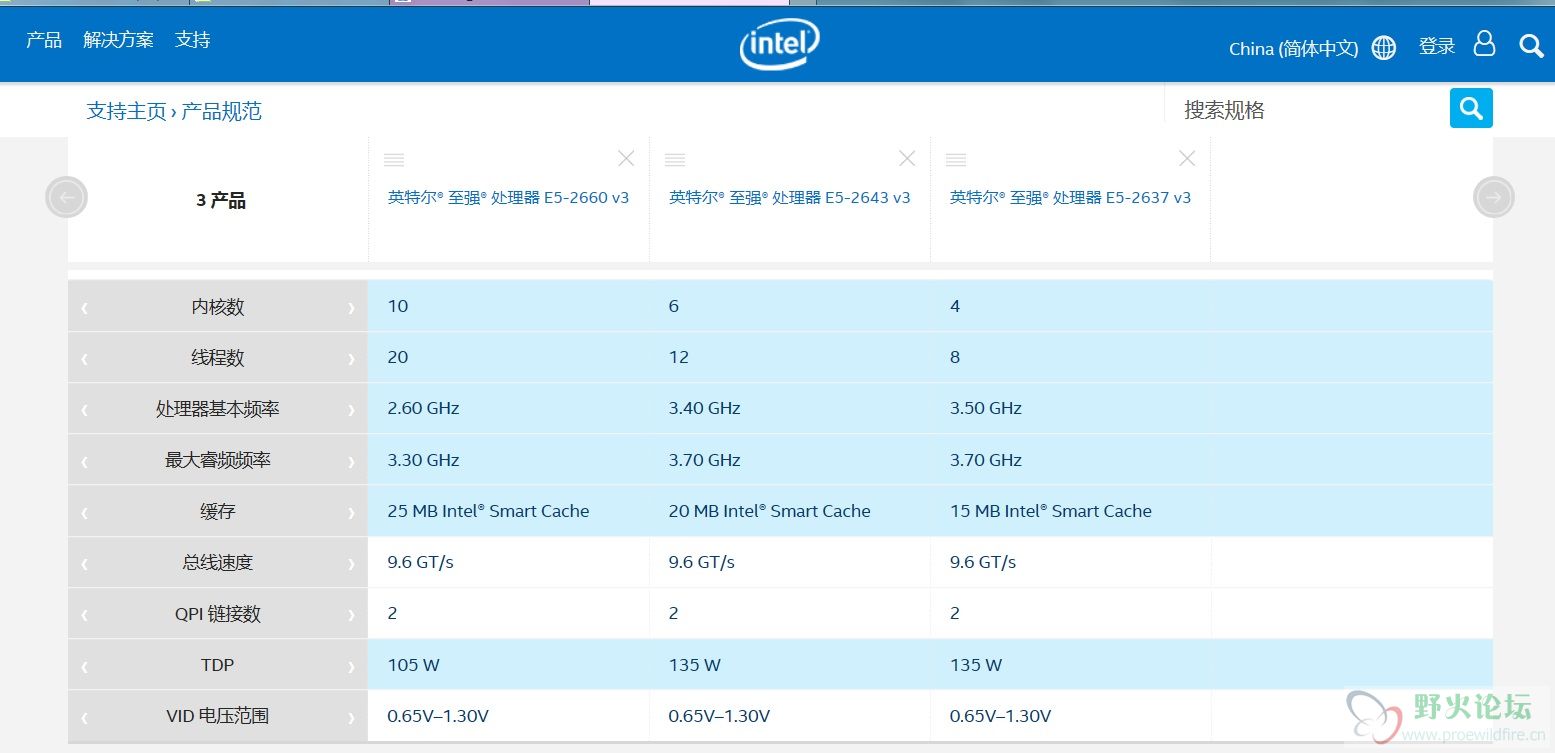This screenshot has height=753, width=1555.
Task: Open the 支持 menu
Action: (193, 40)
